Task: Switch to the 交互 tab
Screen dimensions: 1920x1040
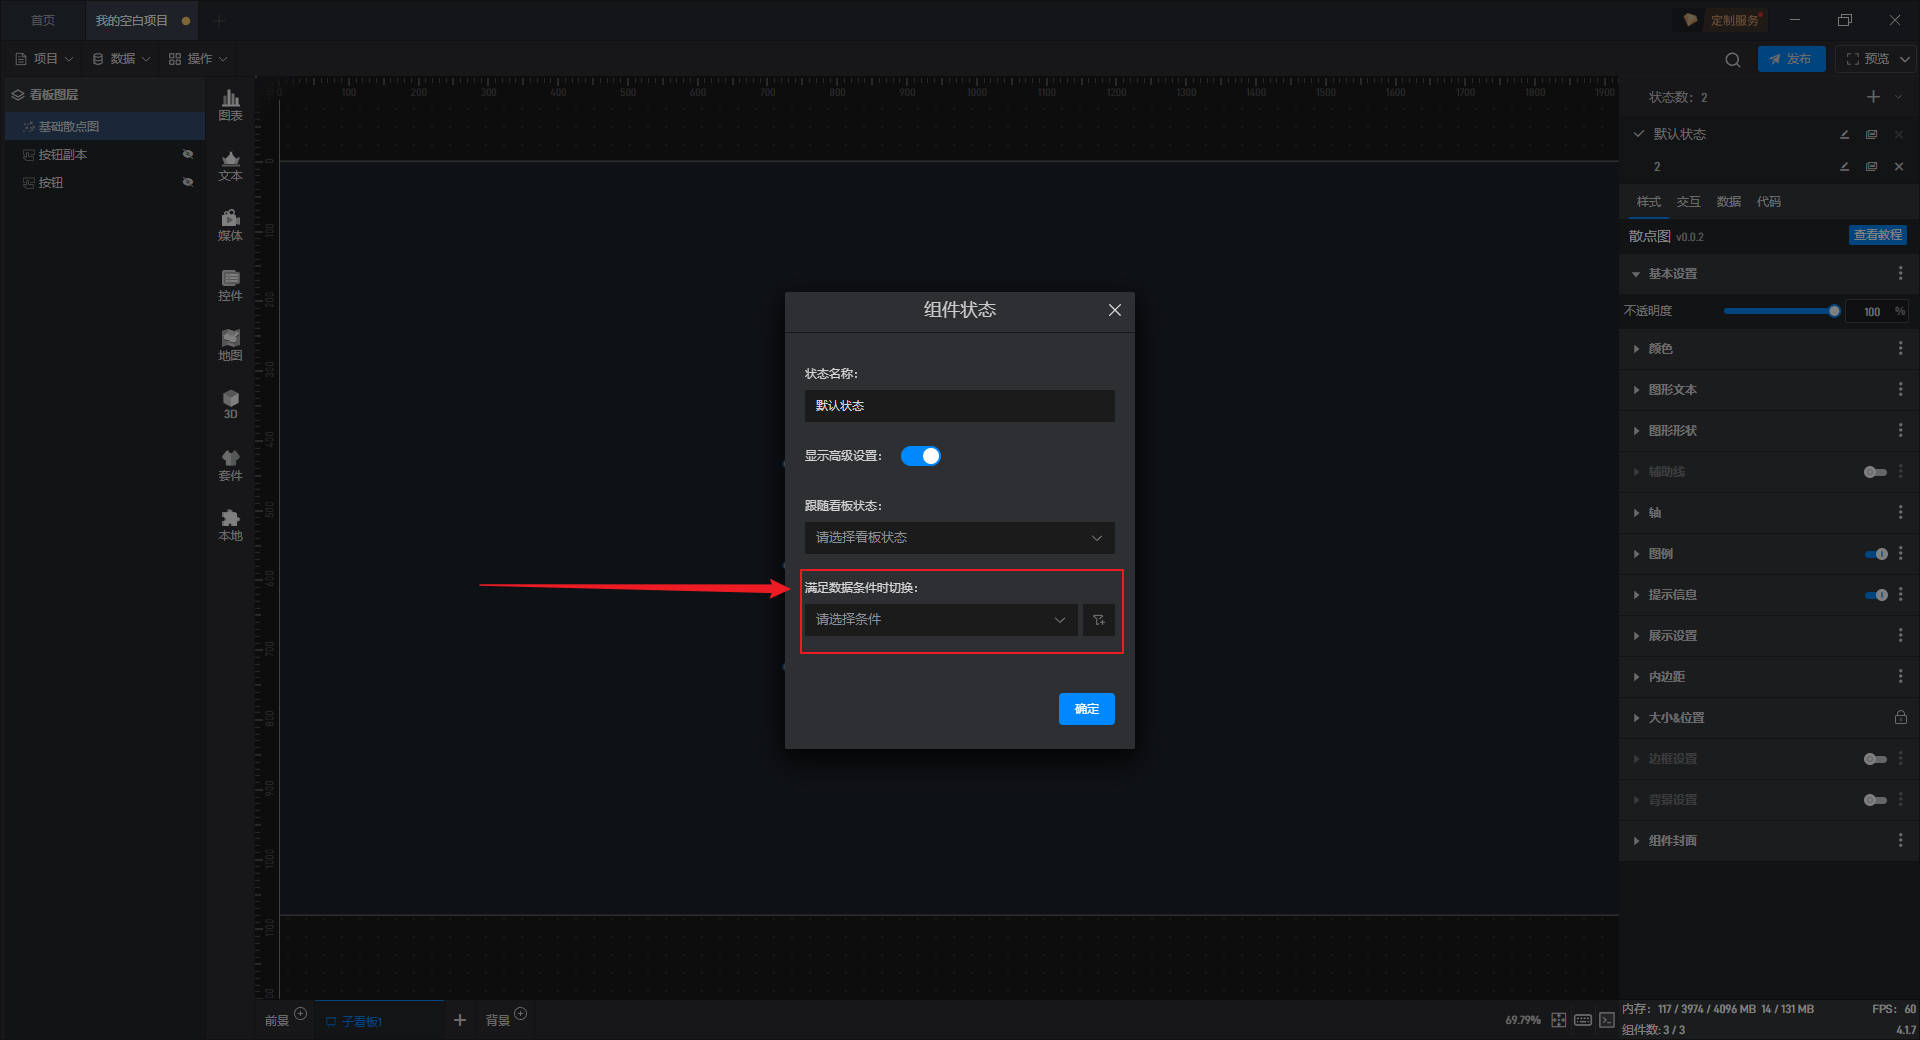Action: (x=1688, y=202)
